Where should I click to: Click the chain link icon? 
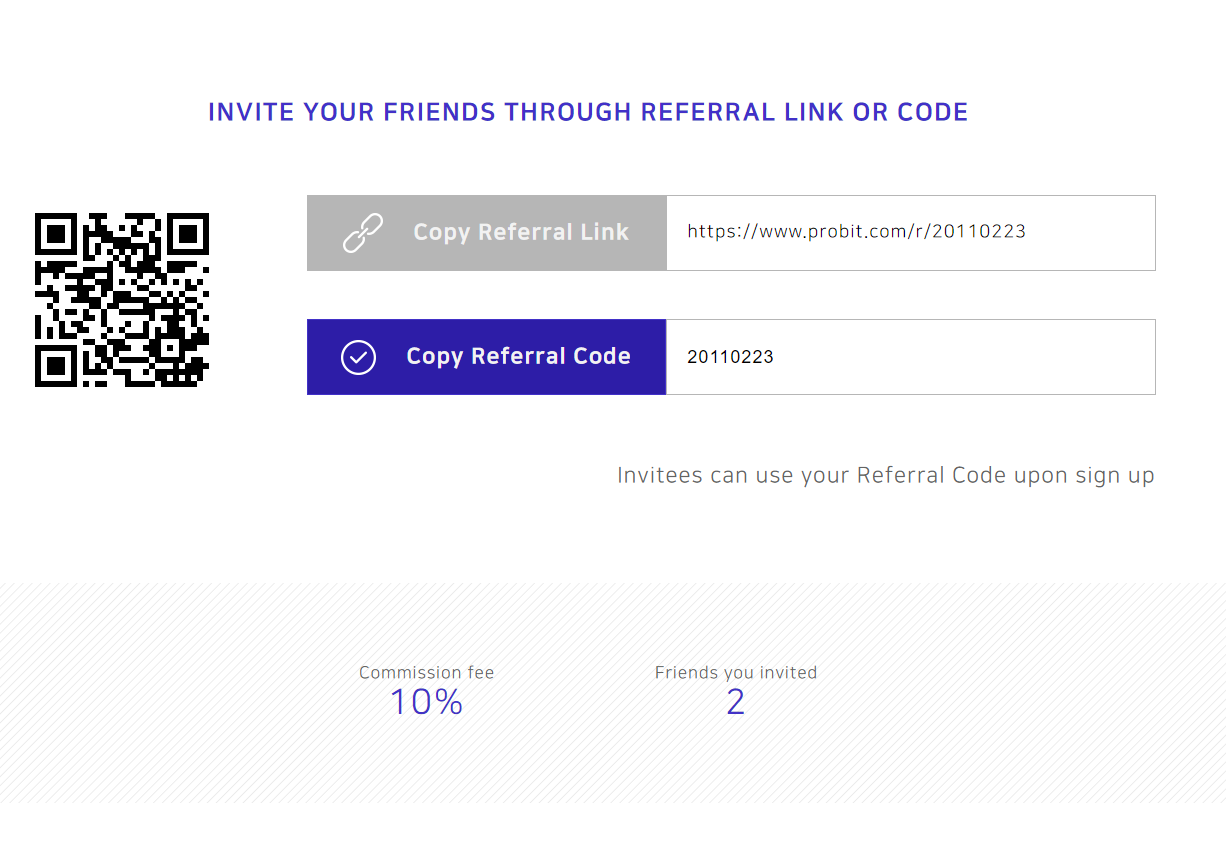click(363, 233)
